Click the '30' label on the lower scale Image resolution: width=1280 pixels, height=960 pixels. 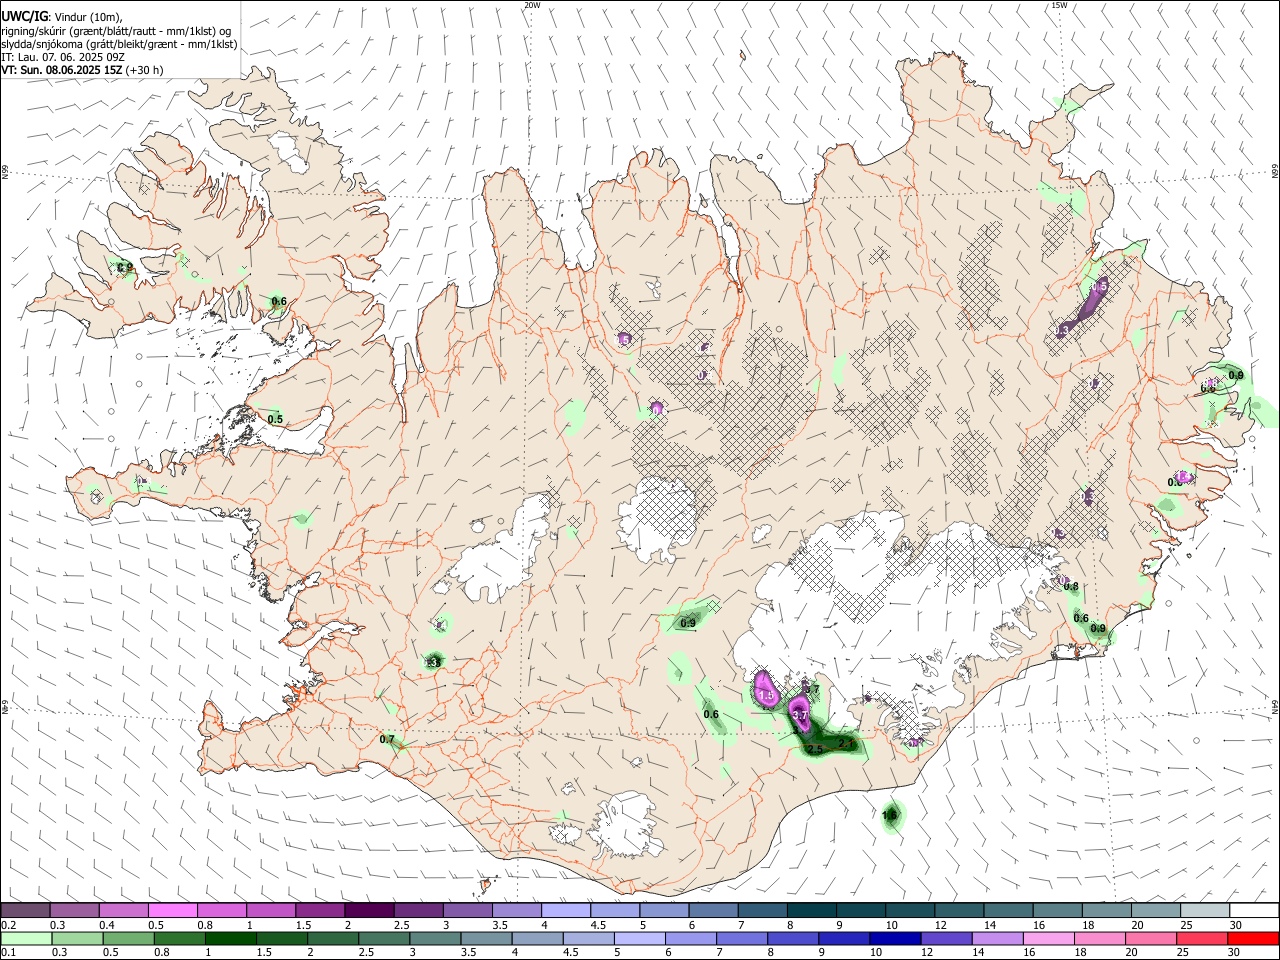pyautogui.click(x=1235, y=953)
